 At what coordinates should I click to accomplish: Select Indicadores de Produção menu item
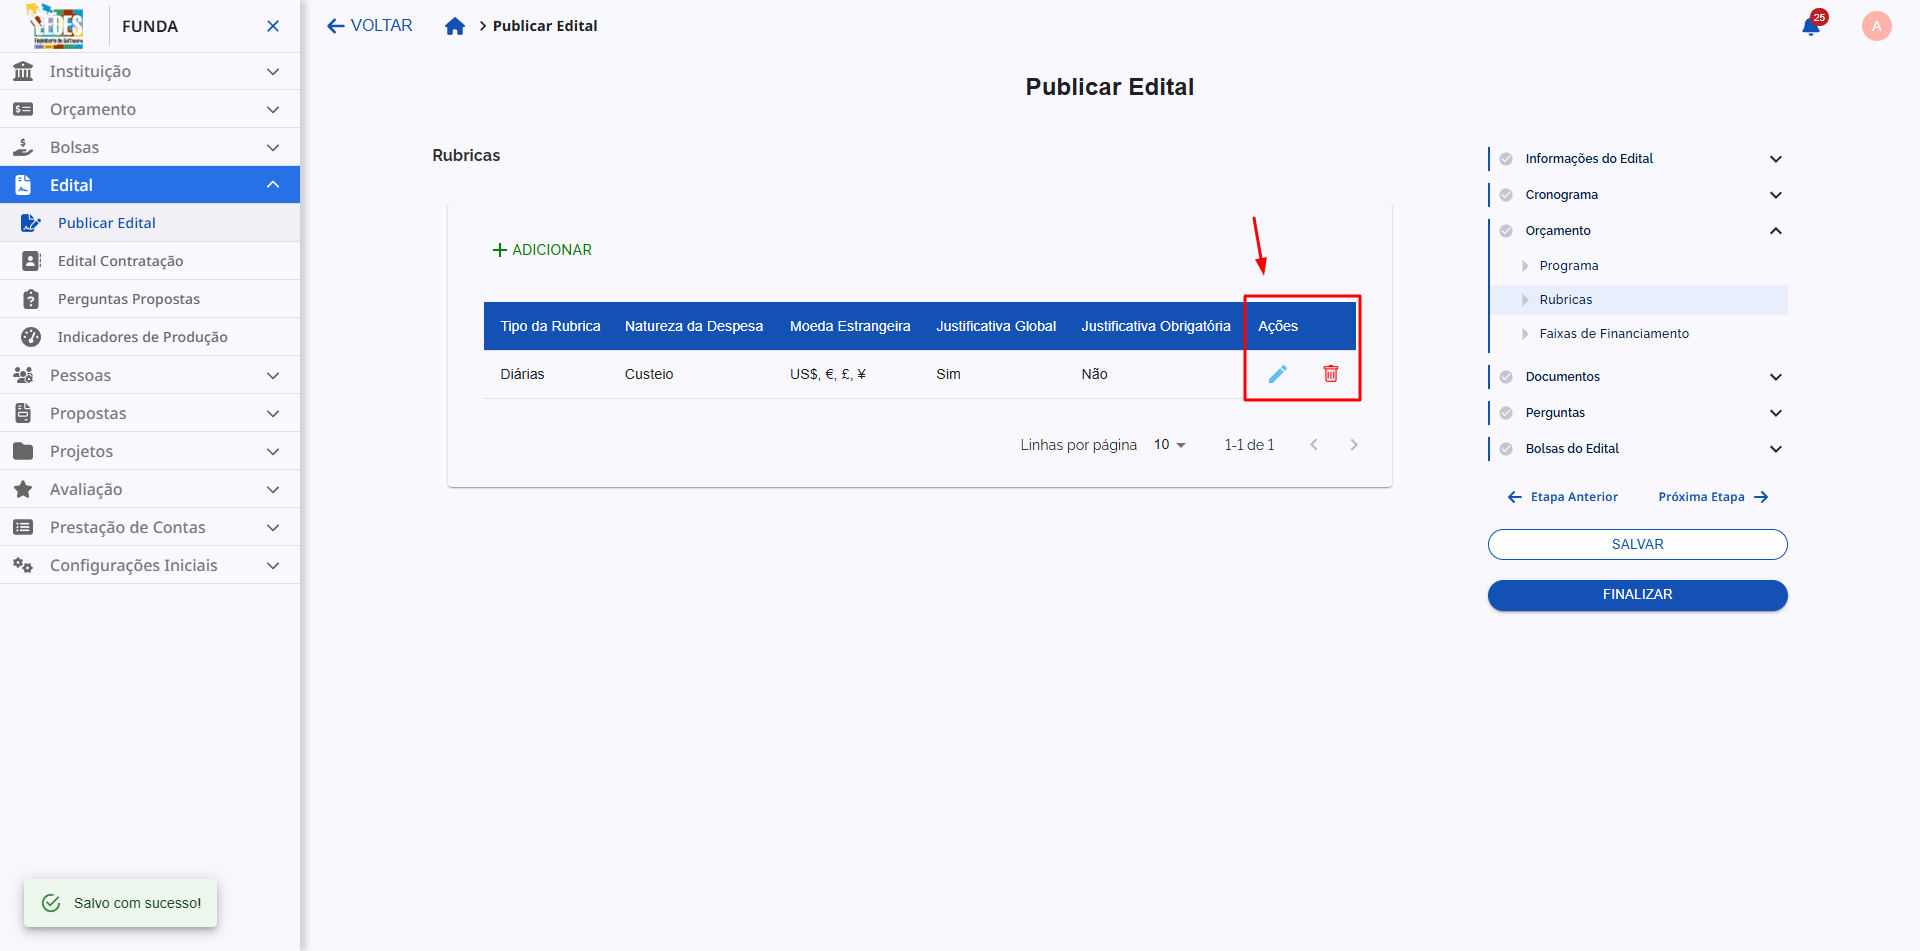pos(142,337)
